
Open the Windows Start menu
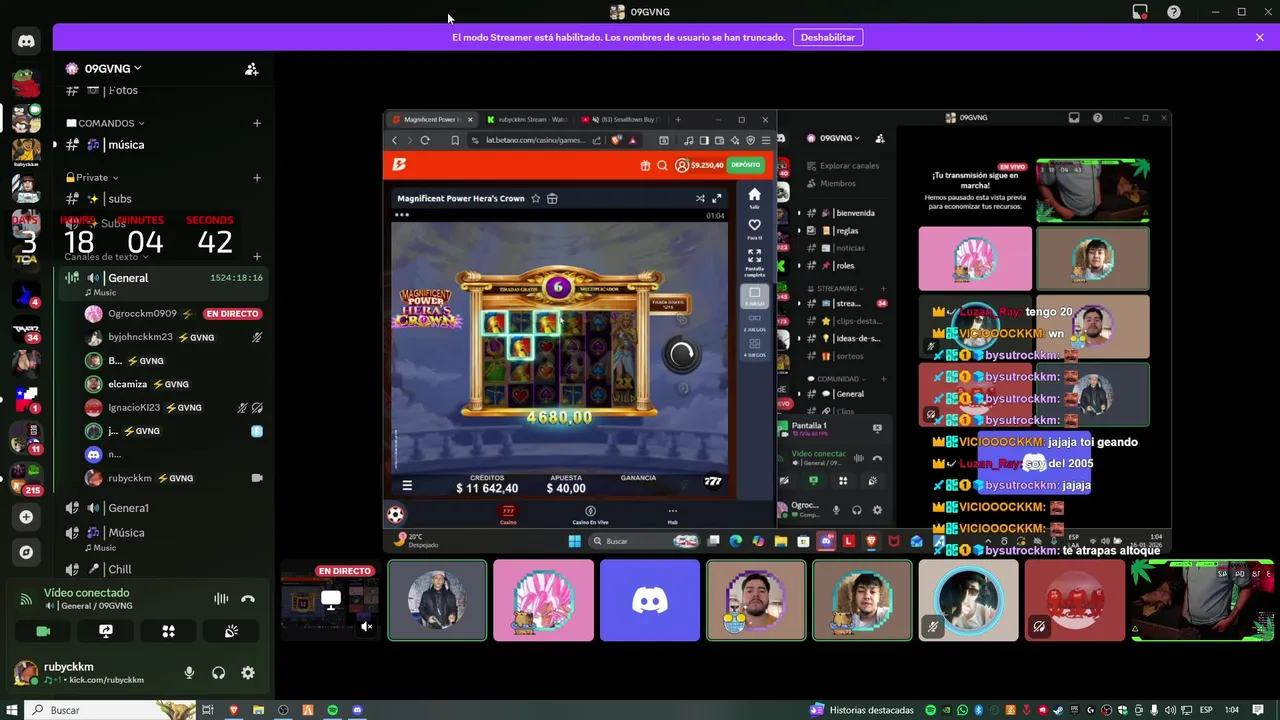pyautogui.click(x=12, y=710)
